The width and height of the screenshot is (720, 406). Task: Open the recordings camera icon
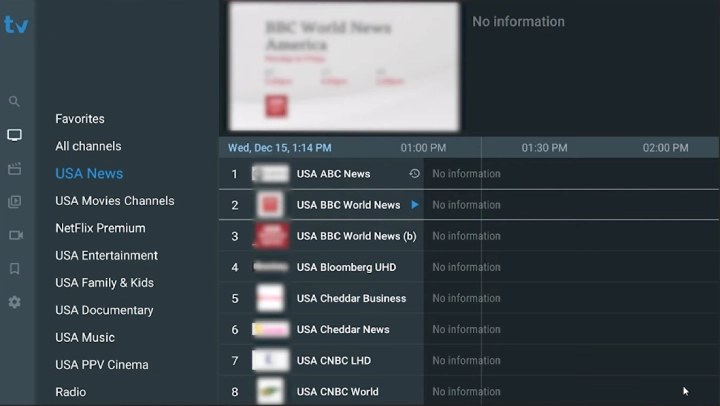(14, 235)
